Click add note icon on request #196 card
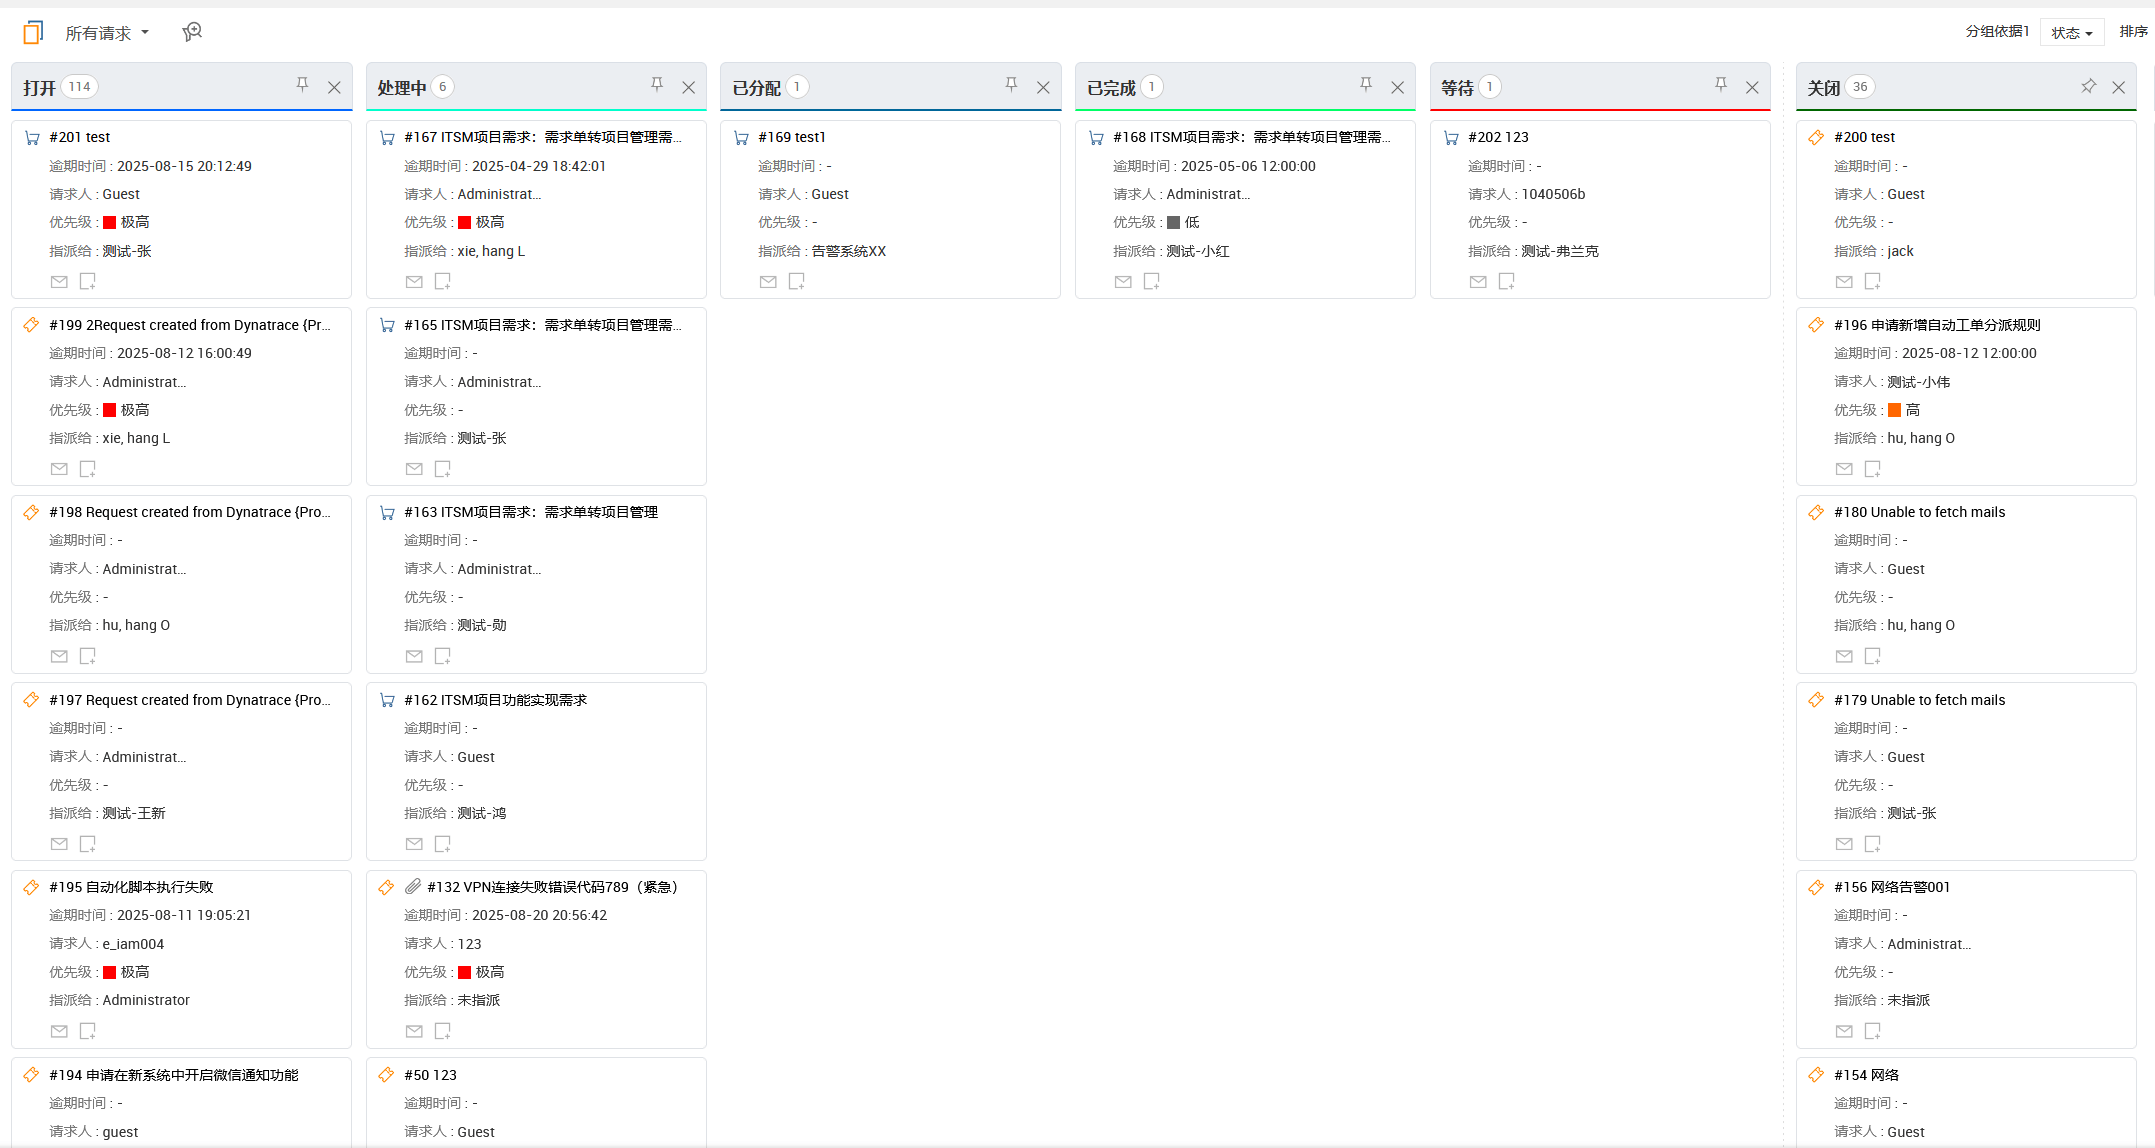 [x=1873, y=469]
